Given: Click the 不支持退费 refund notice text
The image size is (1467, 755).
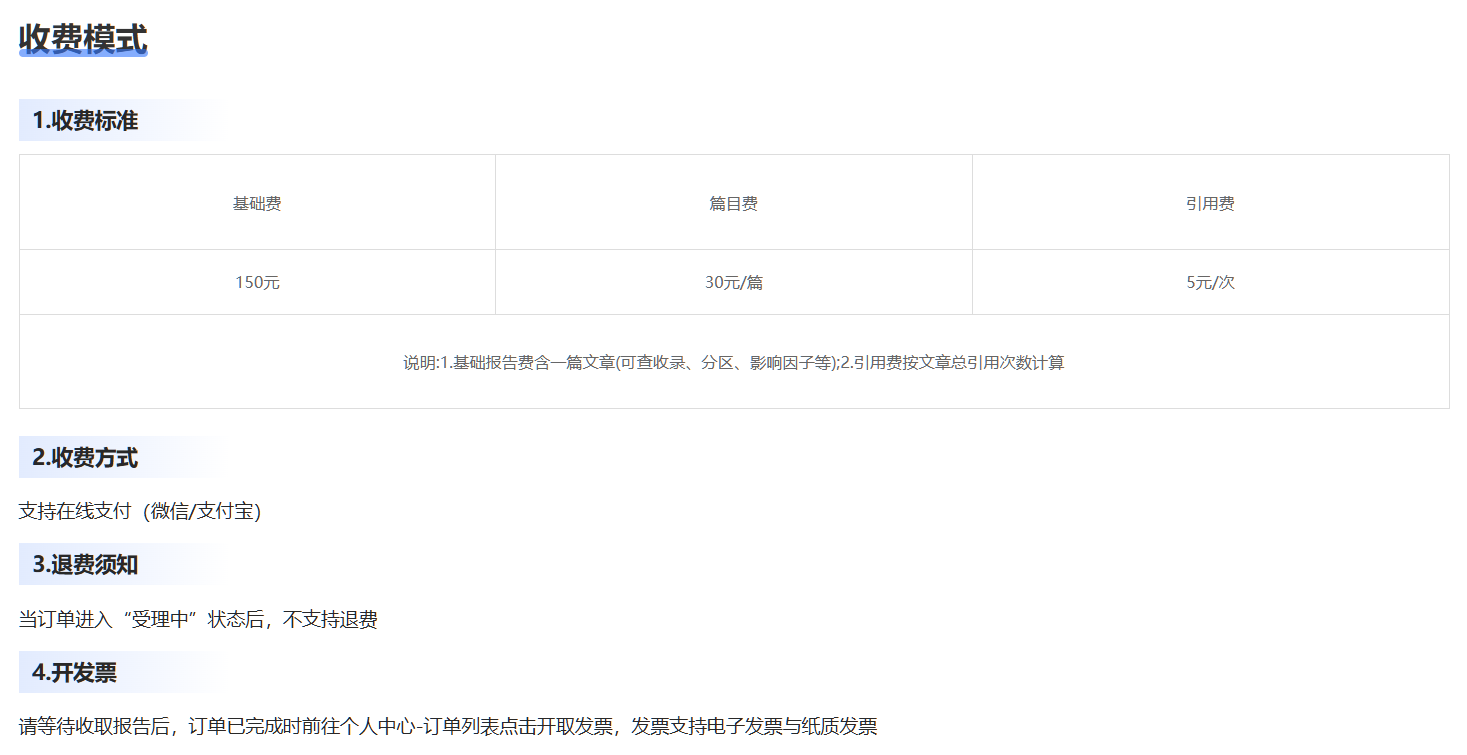Looking at the screenshot, I should 330,620.
